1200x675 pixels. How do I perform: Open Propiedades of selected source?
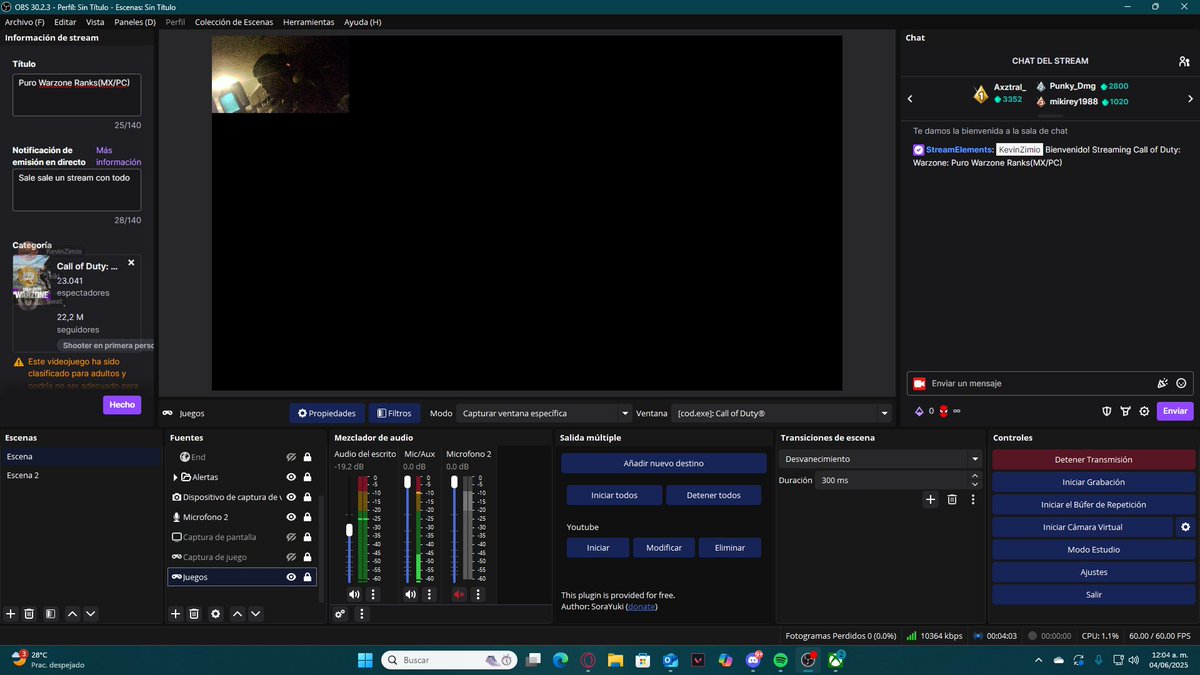pos(327,413)
